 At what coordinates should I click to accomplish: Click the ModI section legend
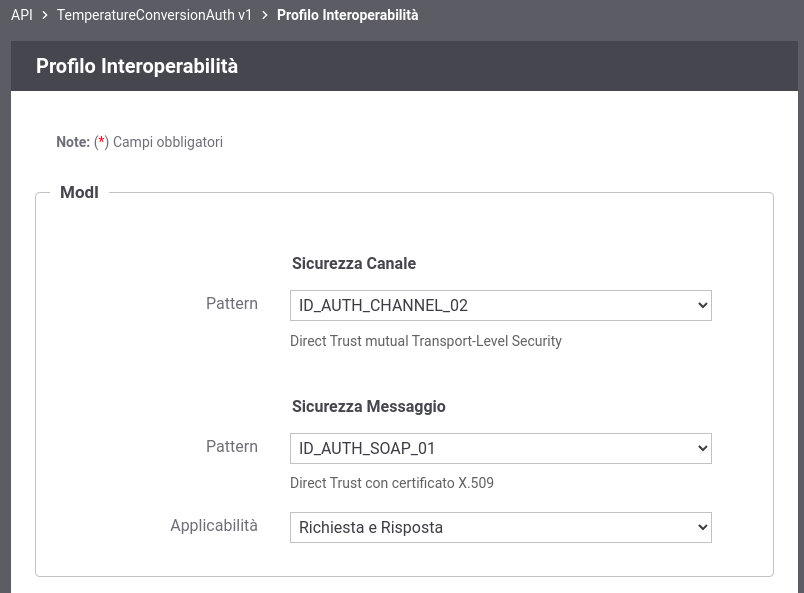click(x=79, y=192)
